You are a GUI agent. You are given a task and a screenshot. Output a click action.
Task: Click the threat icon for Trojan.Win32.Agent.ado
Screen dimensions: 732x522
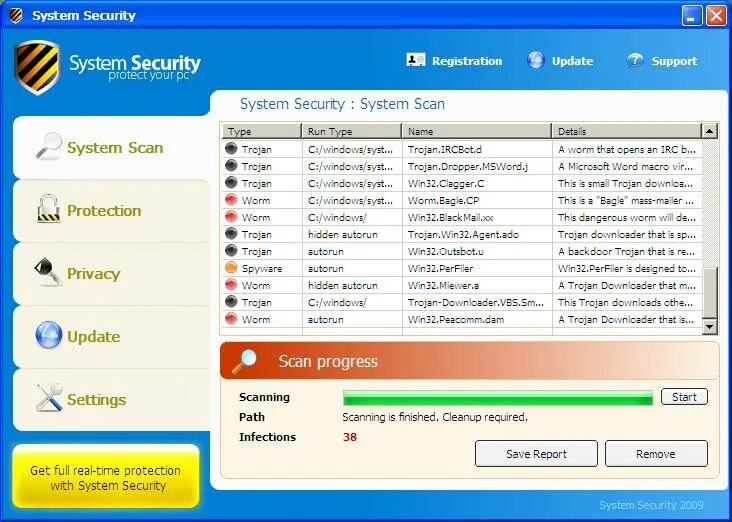(231, 233)
